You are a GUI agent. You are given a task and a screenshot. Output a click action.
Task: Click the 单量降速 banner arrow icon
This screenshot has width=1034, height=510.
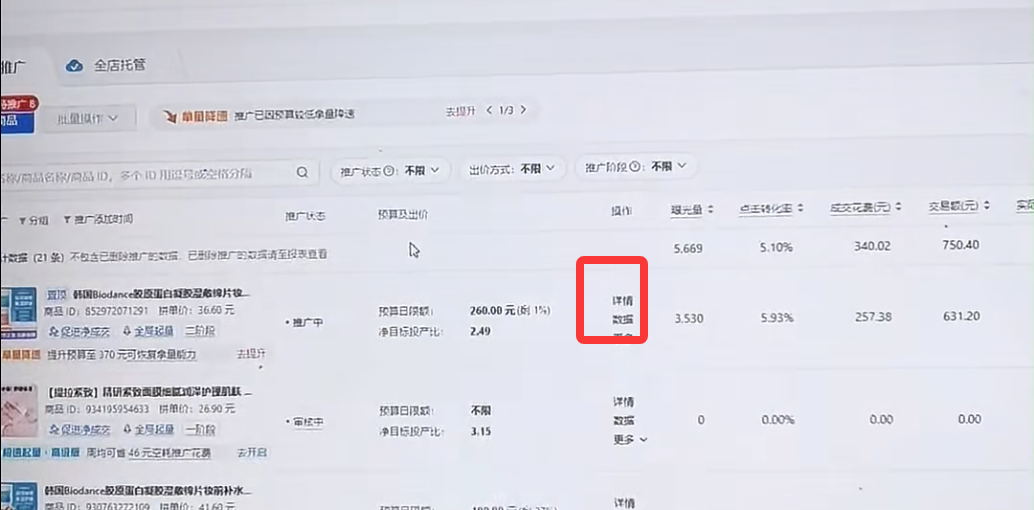pyautogui.click(x=172, y=115)
